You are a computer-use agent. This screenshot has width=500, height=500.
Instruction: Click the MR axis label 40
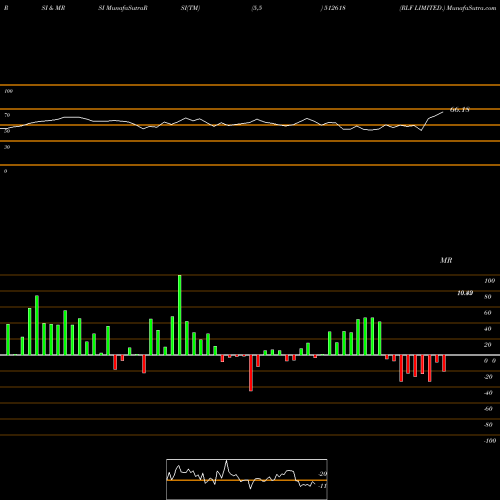click(488, 329)
